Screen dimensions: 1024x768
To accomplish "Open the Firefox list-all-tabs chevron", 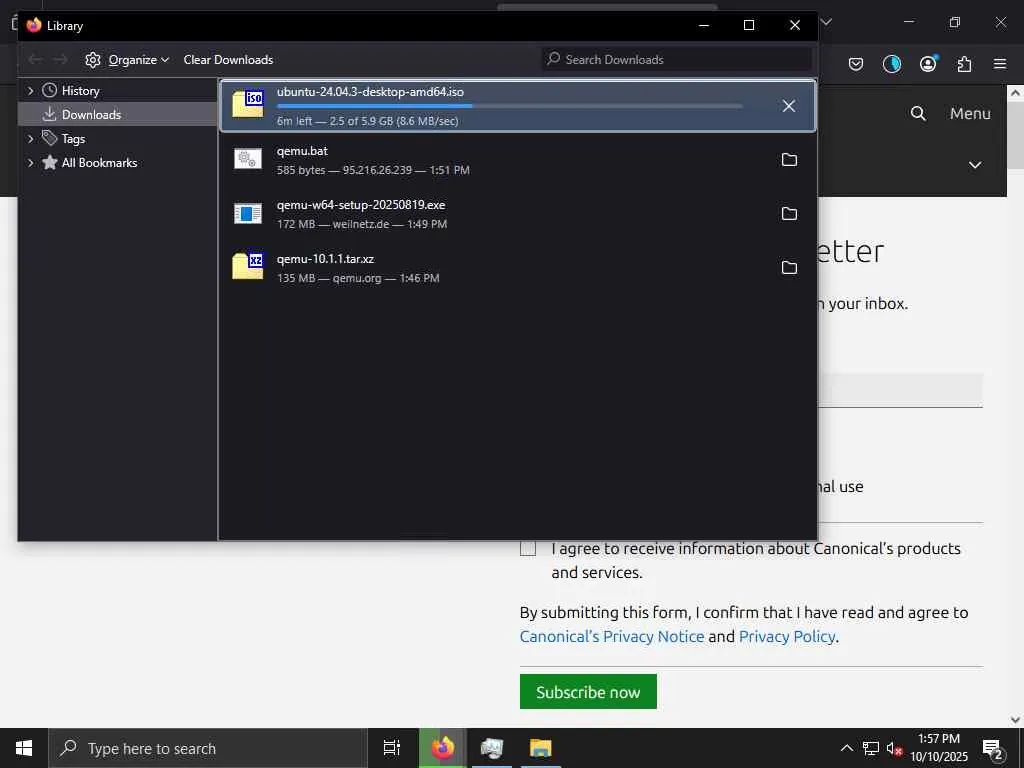I will point(826,22).
